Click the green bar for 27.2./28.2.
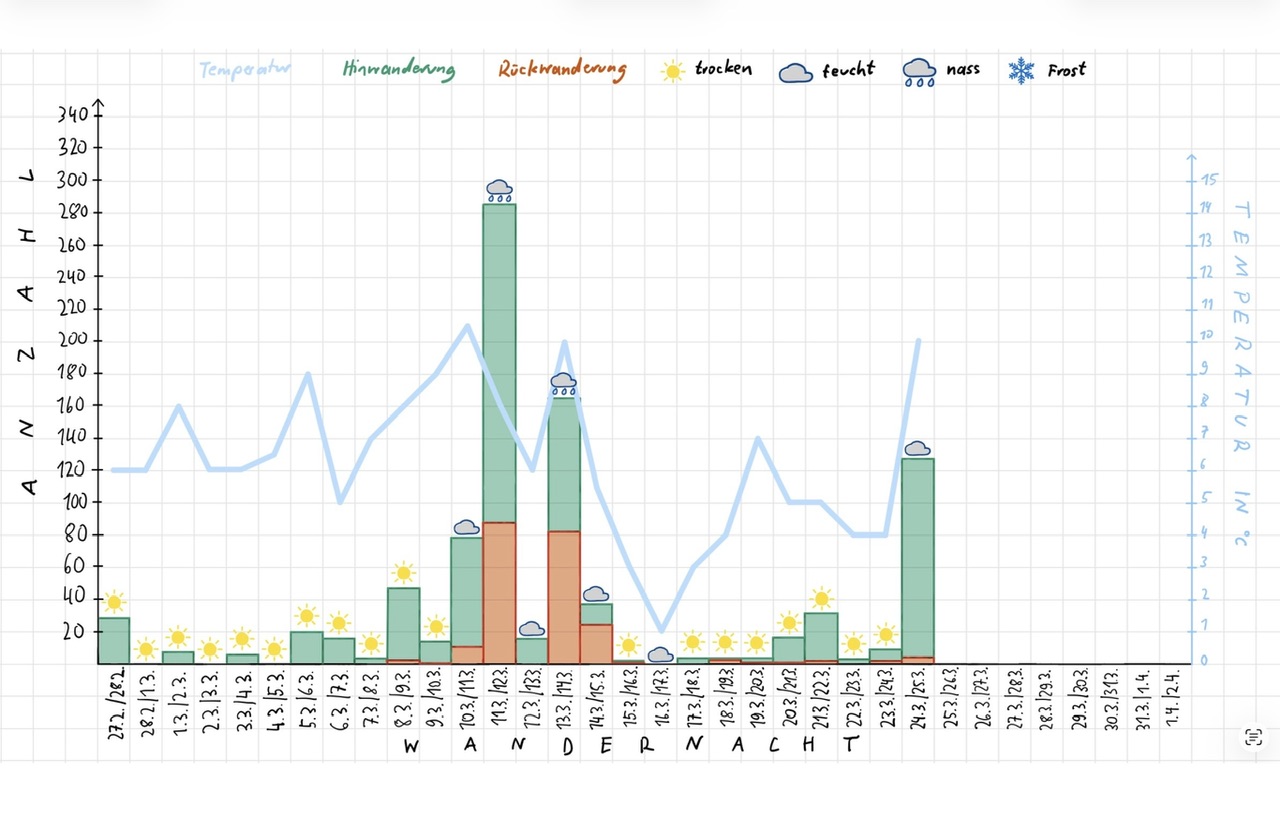This screenshot has height=825, width=1280. (x=114, y=640)
